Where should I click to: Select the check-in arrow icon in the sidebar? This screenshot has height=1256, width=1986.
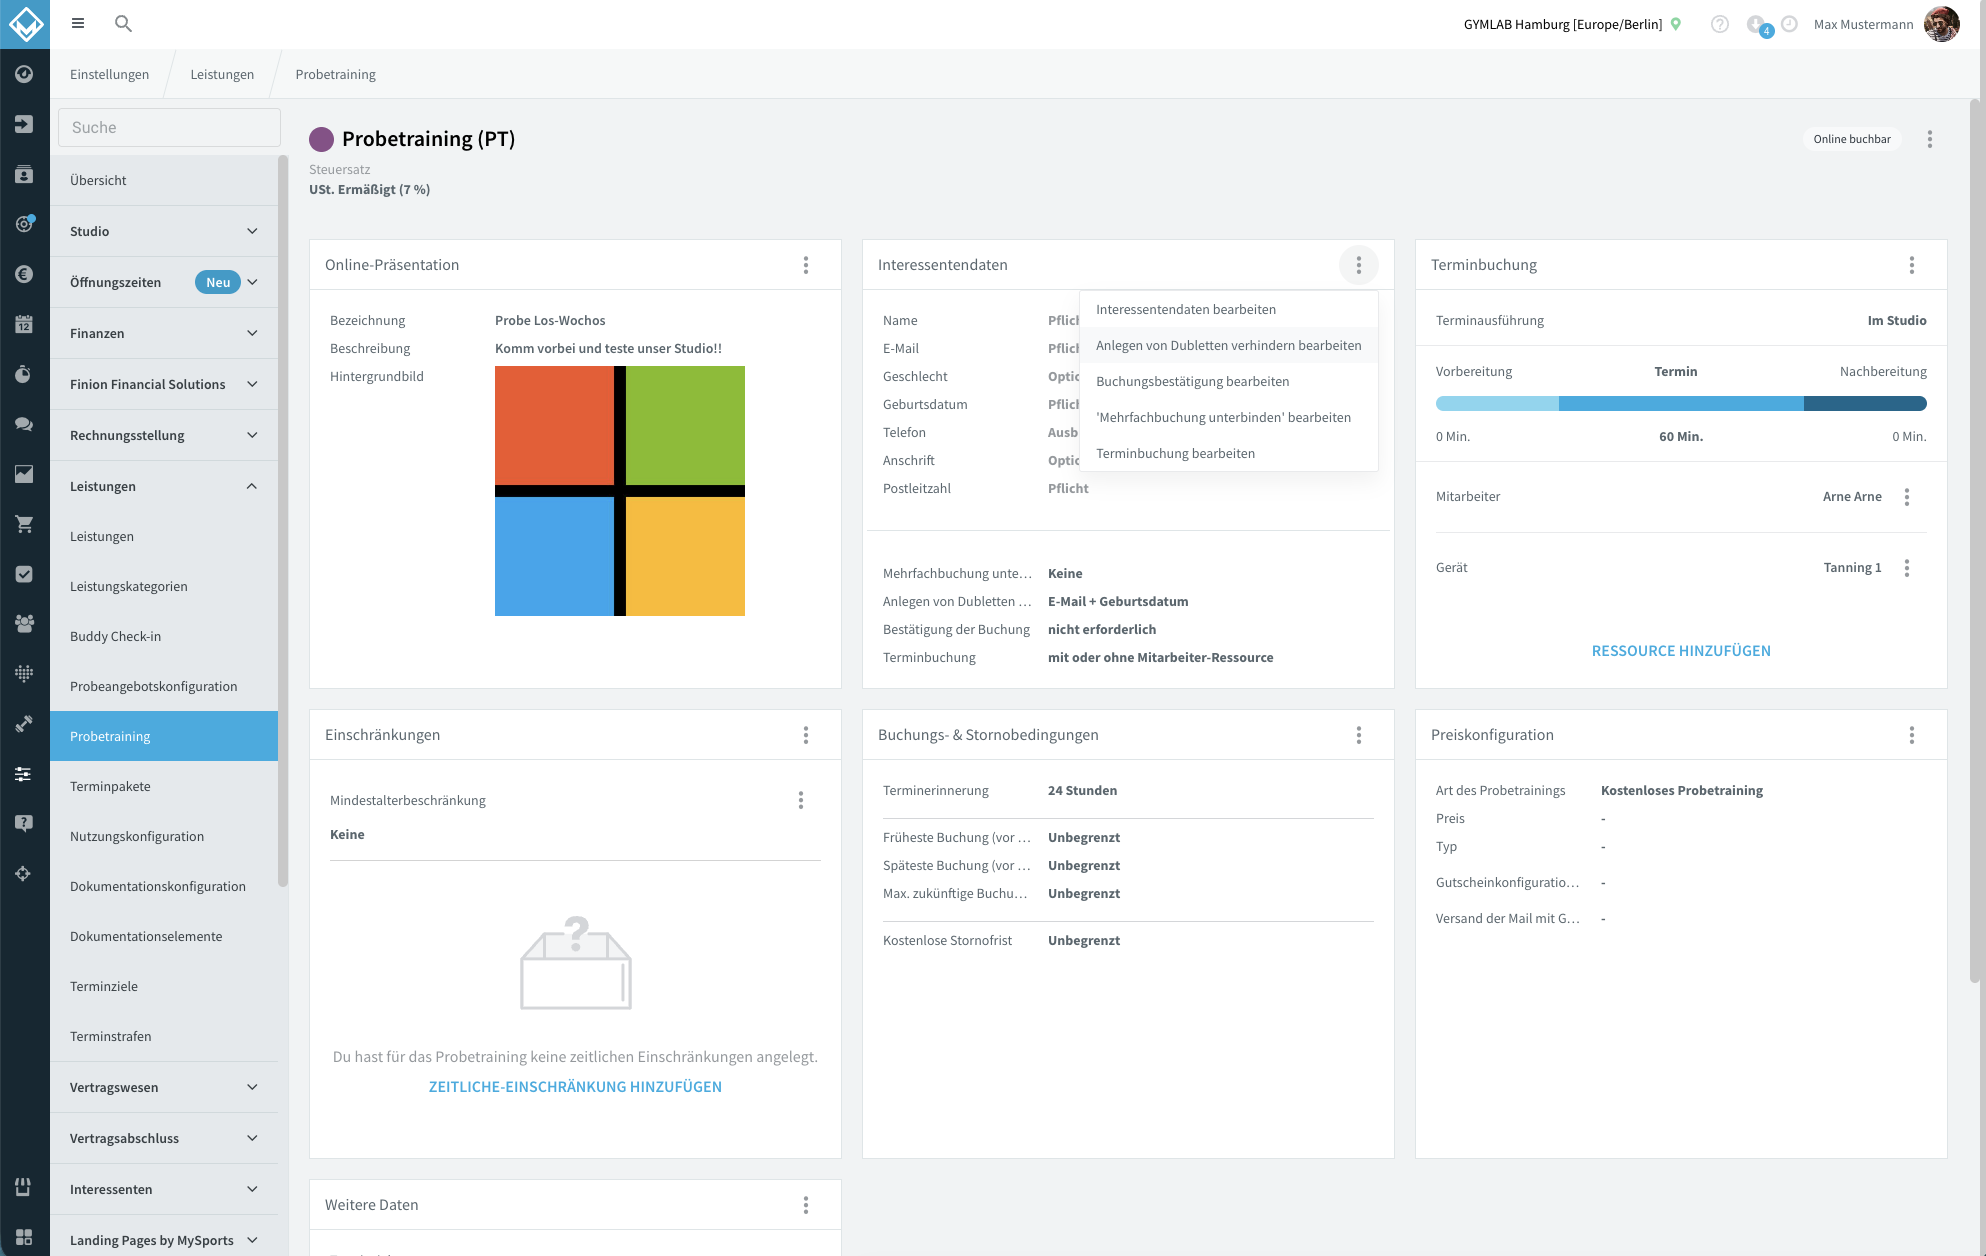coord(23,124)
